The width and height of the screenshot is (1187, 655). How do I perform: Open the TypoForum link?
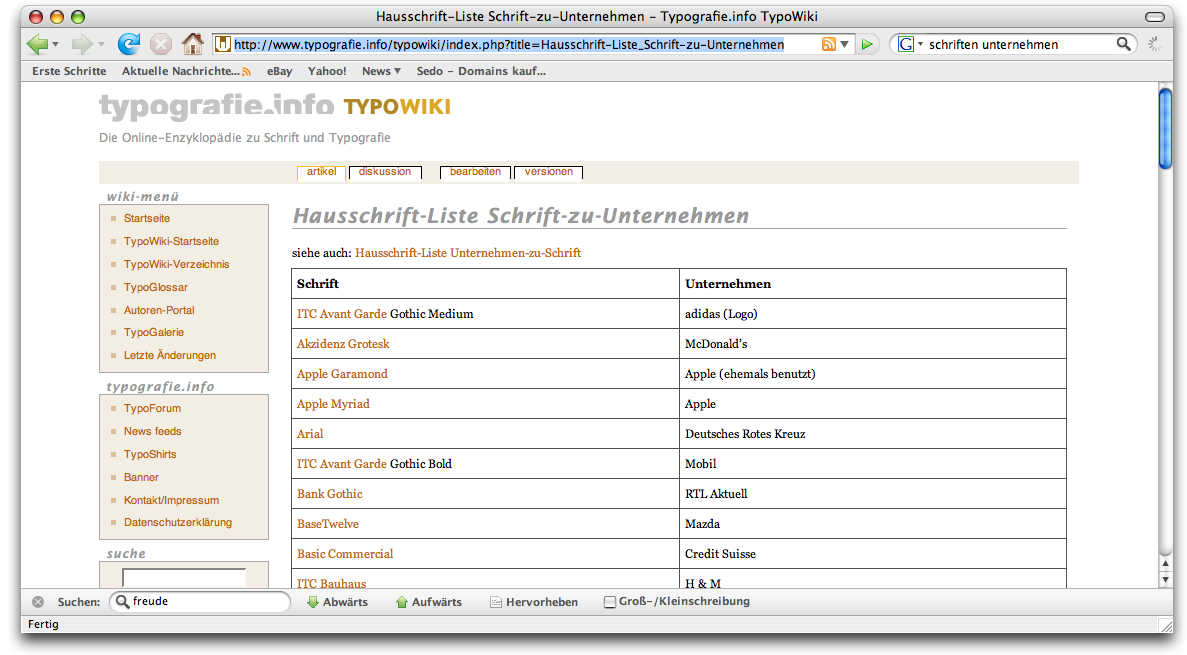(152, 408)
